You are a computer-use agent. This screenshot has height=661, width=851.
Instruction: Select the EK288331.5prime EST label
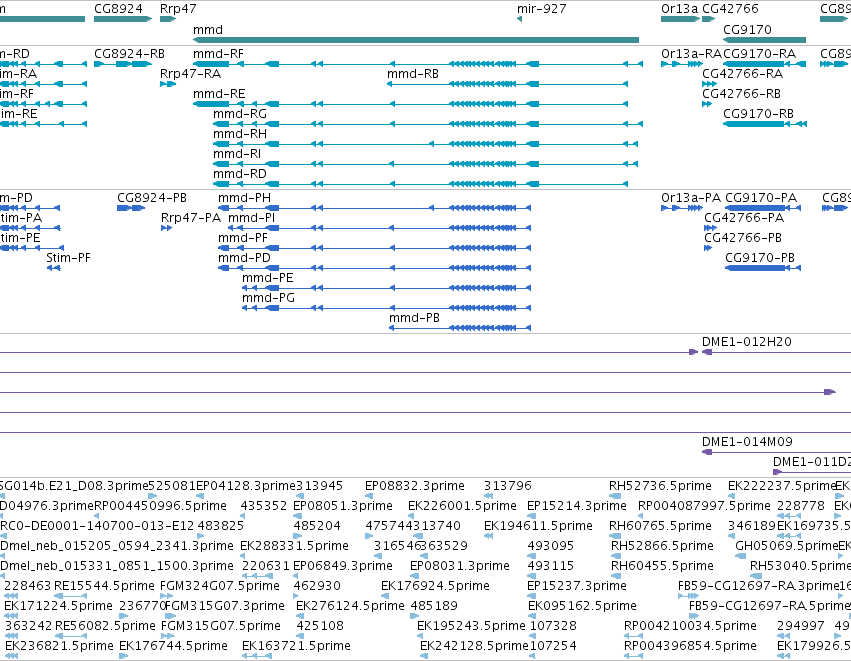click(295, 546)
